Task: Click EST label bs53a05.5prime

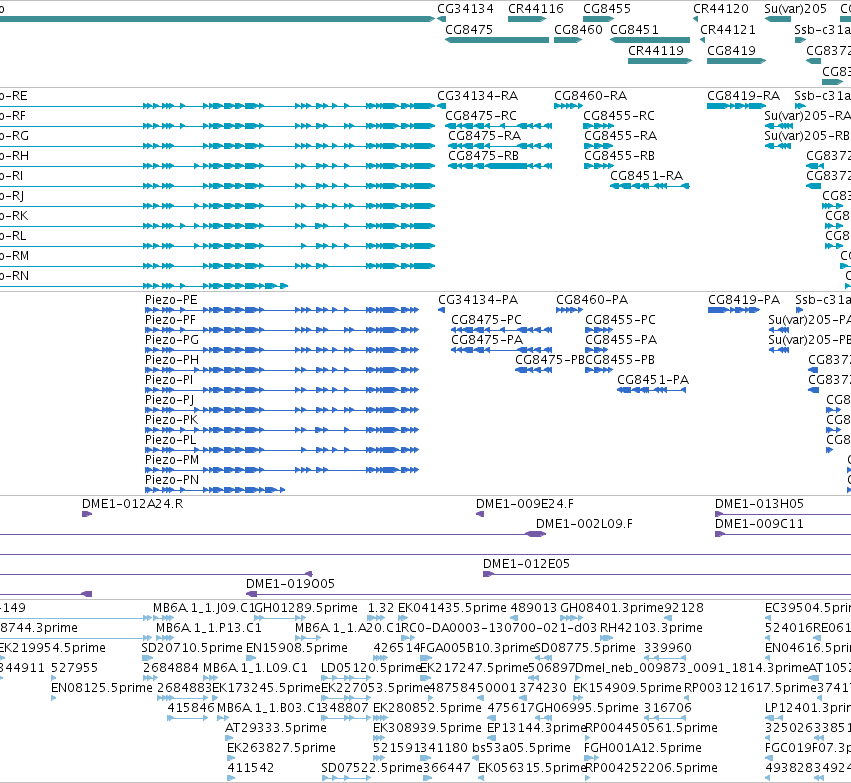Action: (x=521, y=748)
